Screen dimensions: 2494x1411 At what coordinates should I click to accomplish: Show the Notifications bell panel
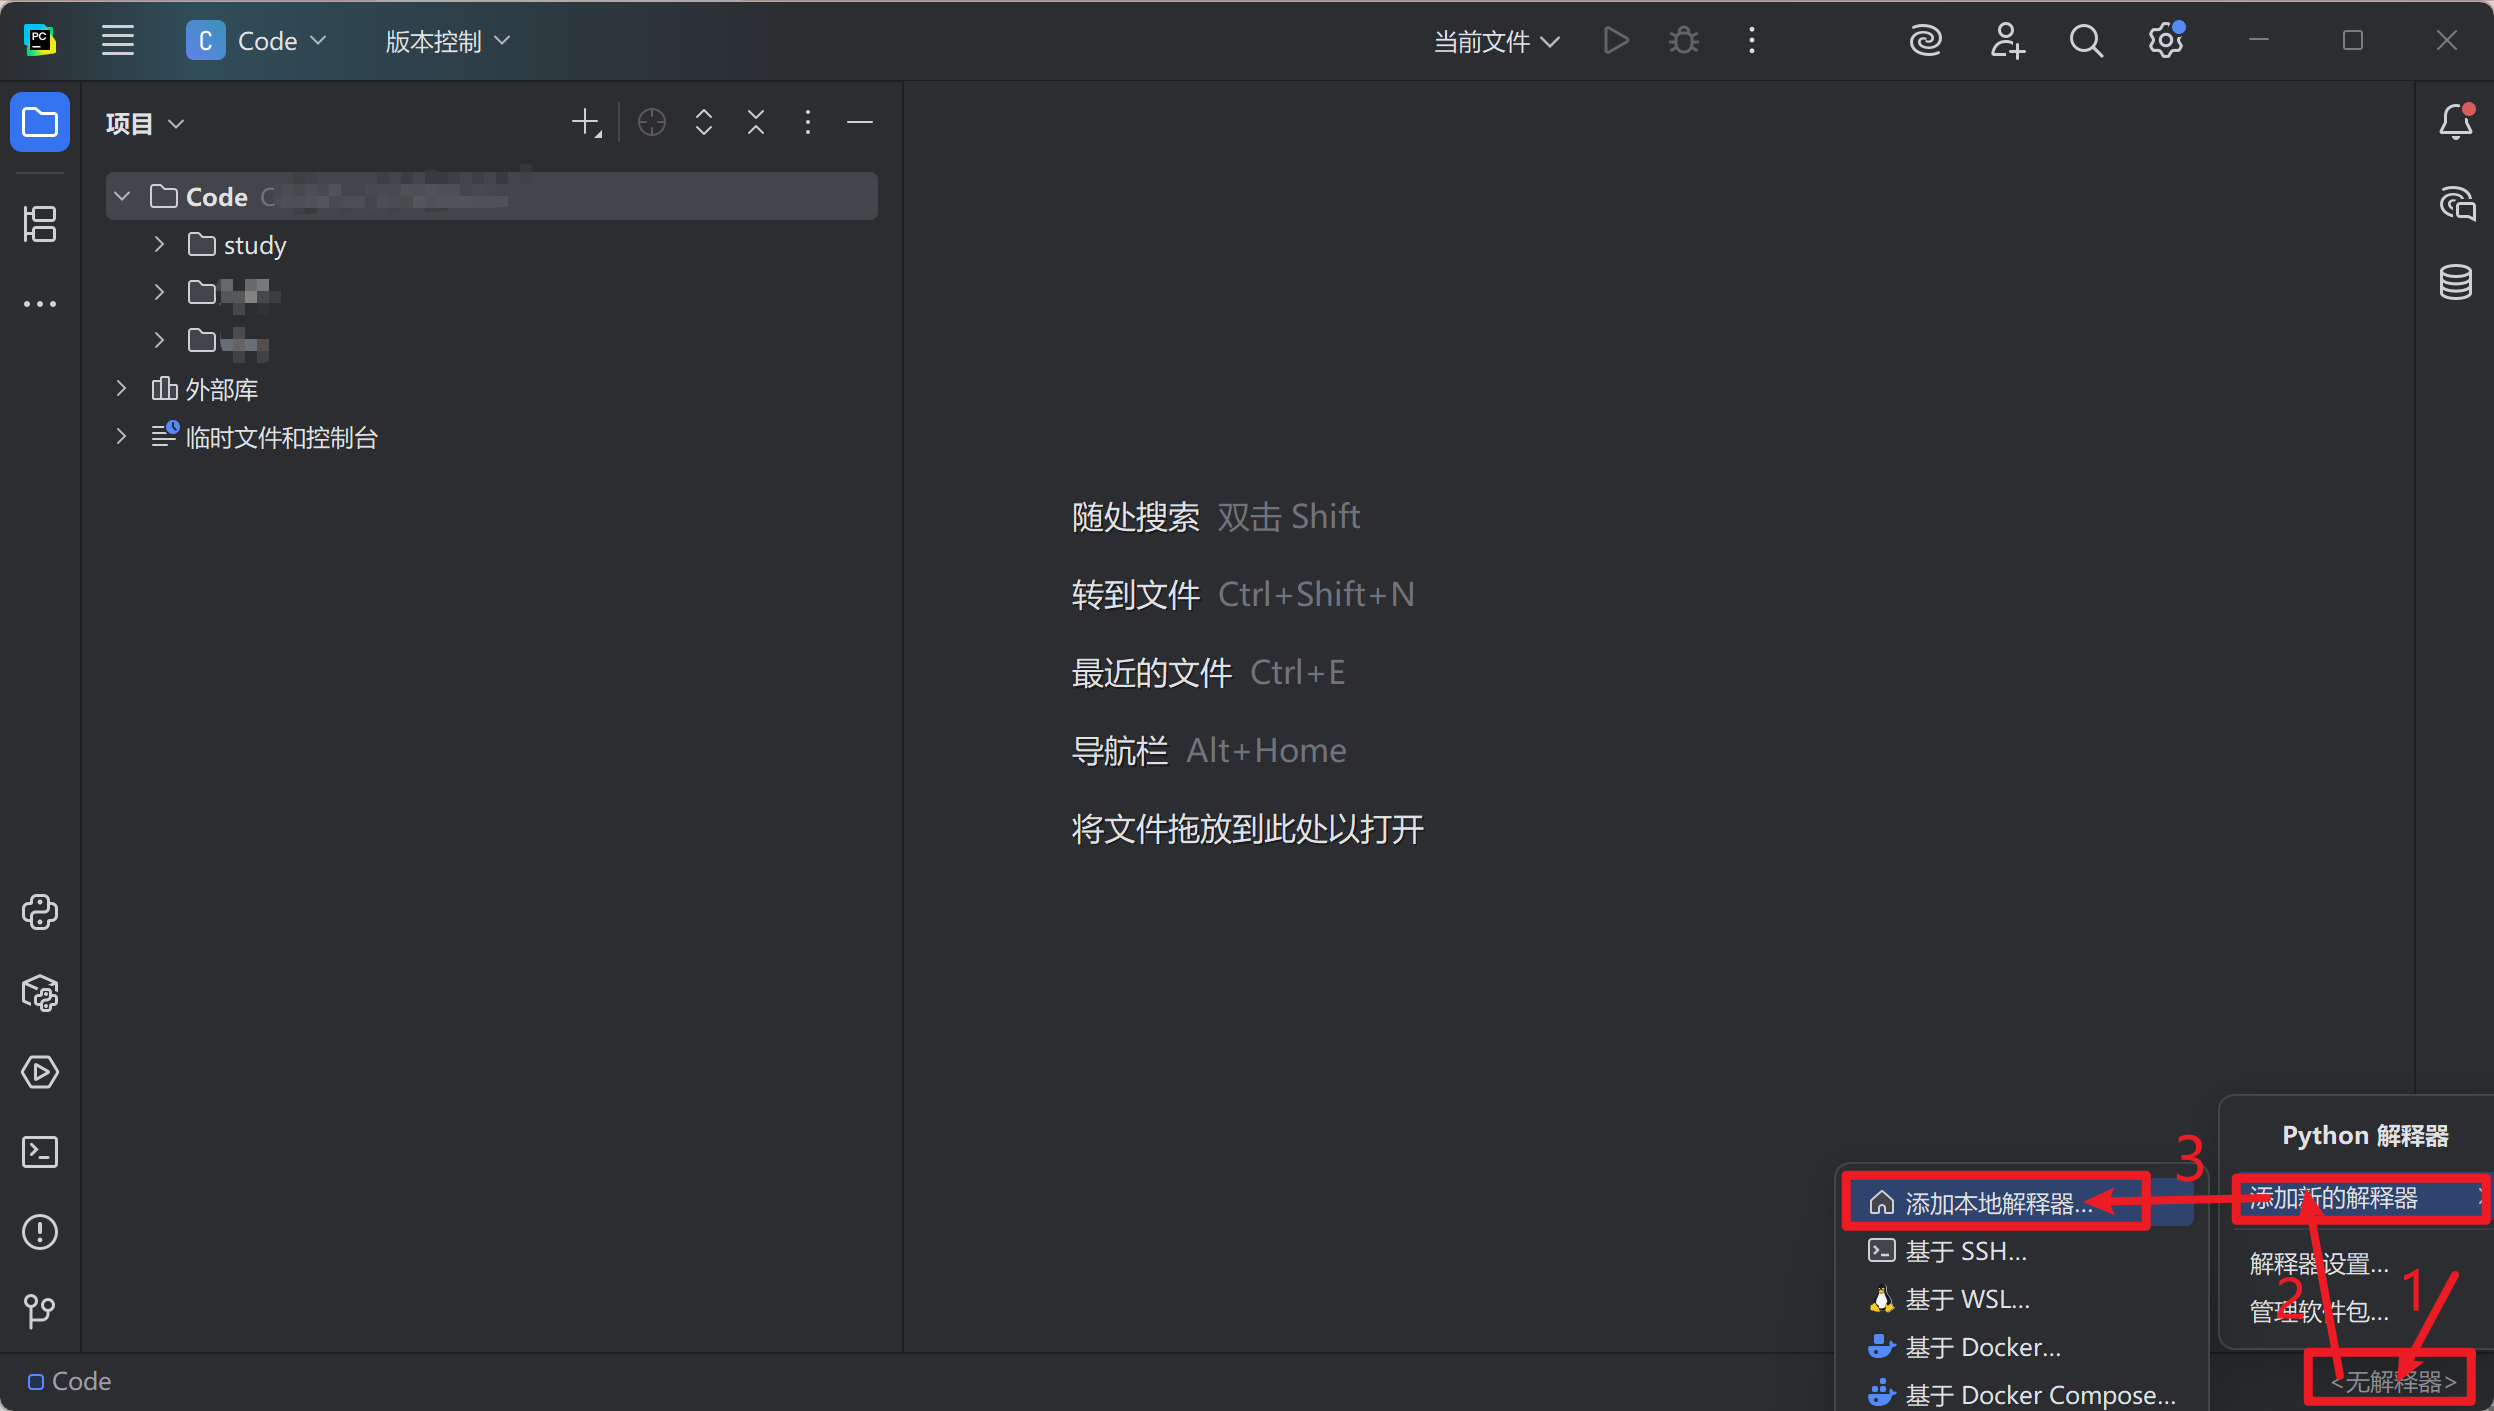[2456, 123]
